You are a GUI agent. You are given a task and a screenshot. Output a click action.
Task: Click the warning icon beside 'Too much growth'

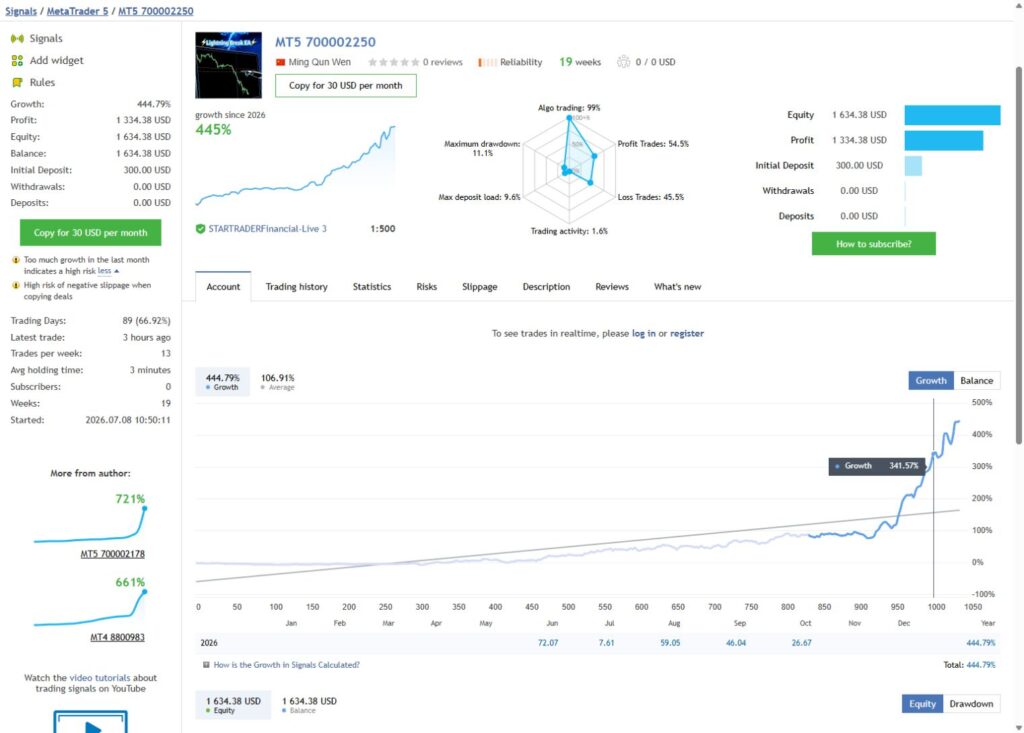[x=16, y=260]
